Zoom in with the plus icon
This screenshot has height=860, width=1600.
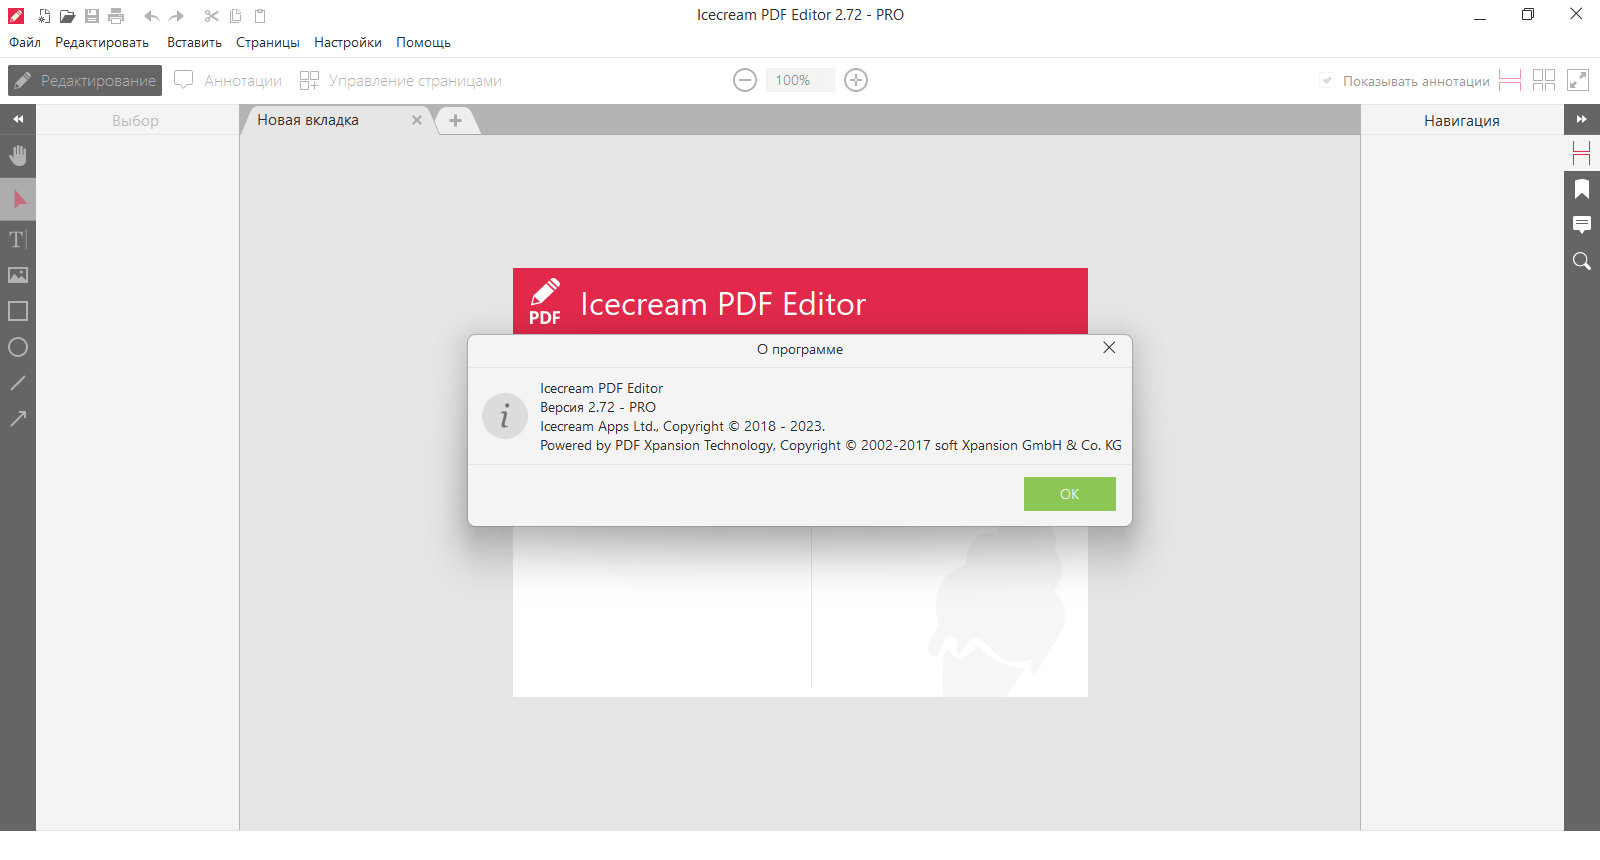856,80
